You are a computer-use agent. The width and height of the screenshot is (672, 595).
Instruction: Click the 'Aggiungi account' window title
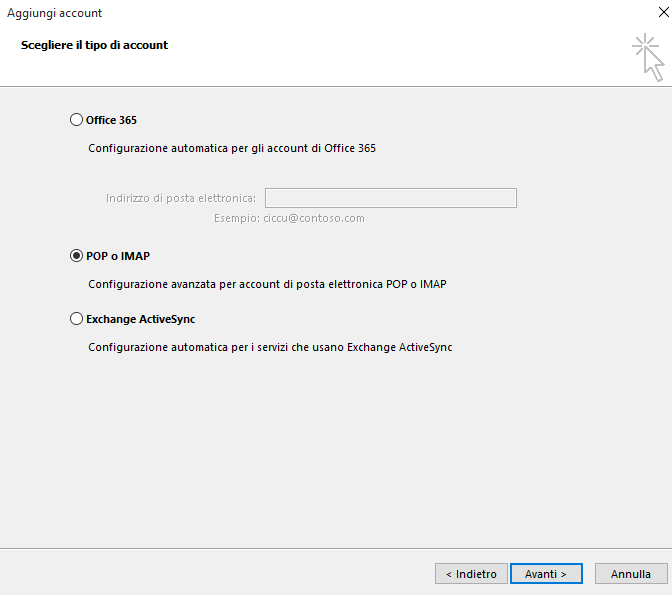pos(54,13)
